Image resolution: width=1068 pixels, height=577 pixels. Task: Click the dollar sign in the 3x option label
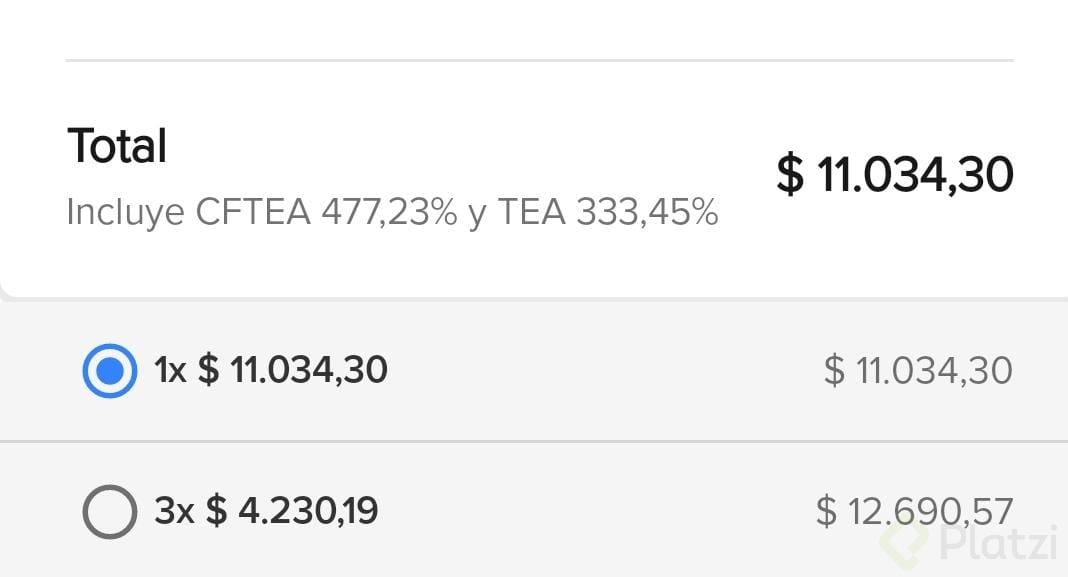216,512
